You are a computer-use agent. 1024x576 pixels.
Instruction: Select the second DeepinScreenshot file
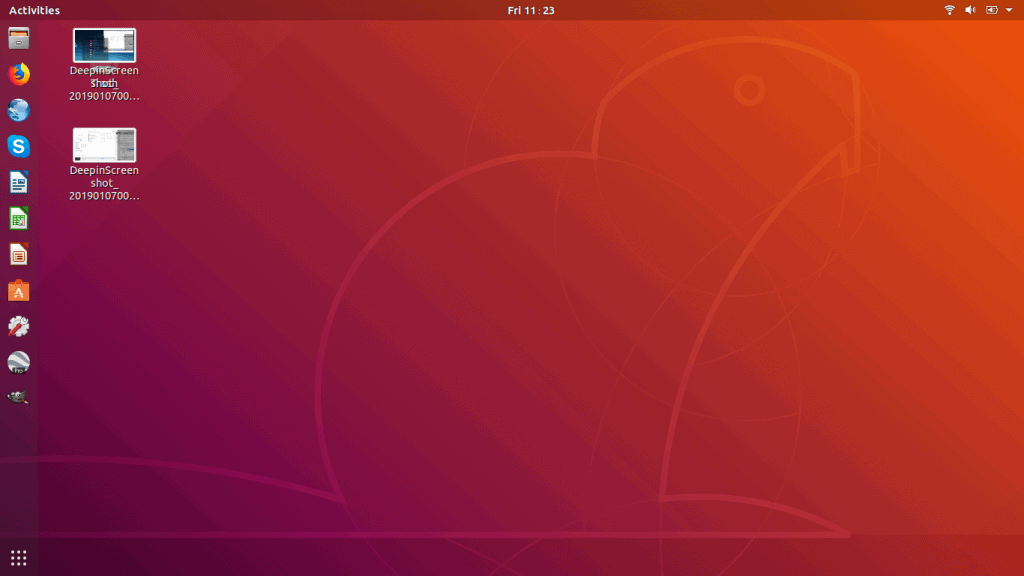pyautogui.click(x=104, y=145)
